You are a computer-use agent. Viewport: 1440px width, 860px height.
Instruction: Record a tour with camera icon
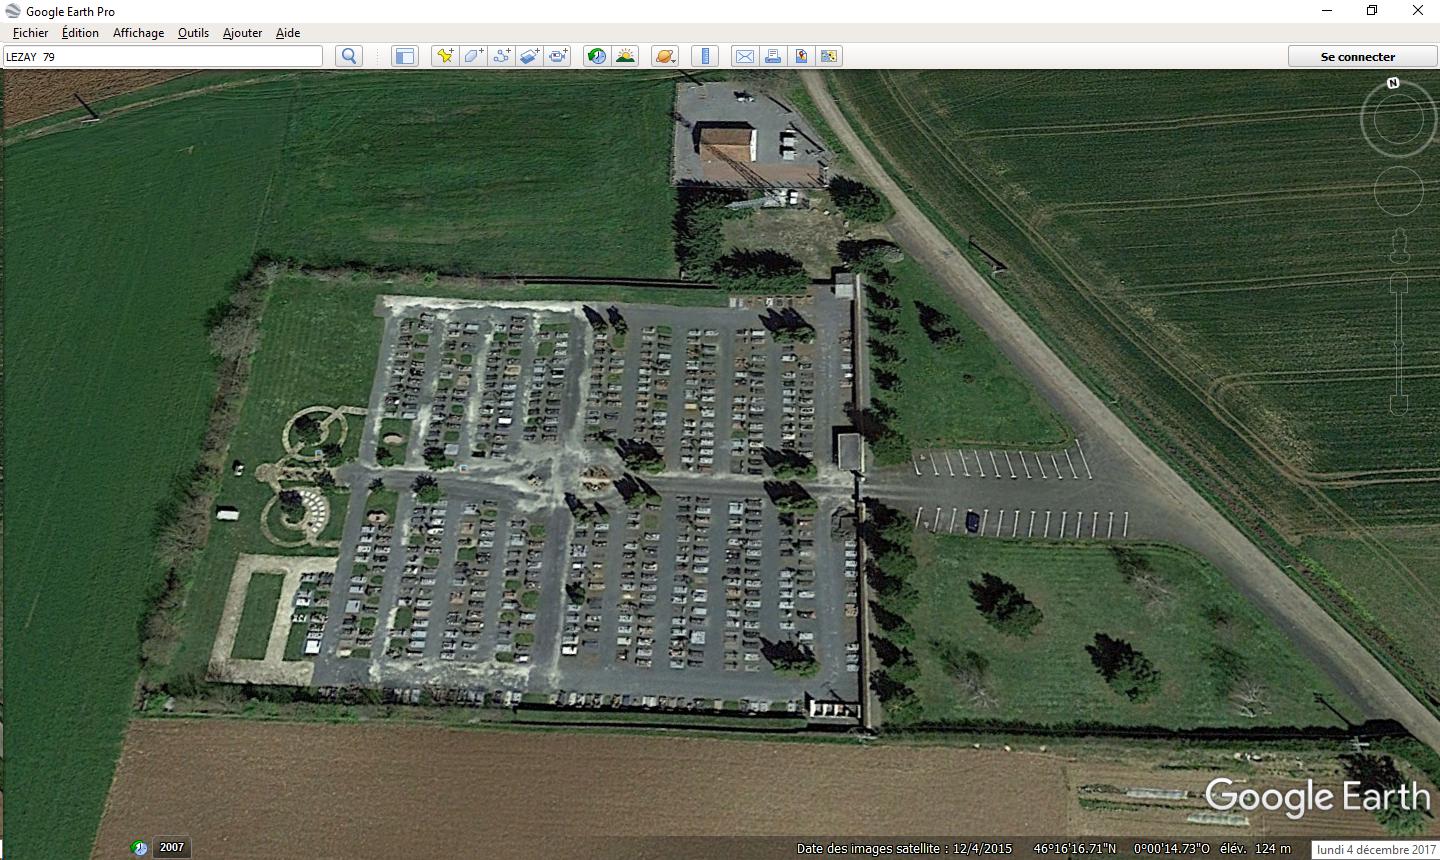558,56
